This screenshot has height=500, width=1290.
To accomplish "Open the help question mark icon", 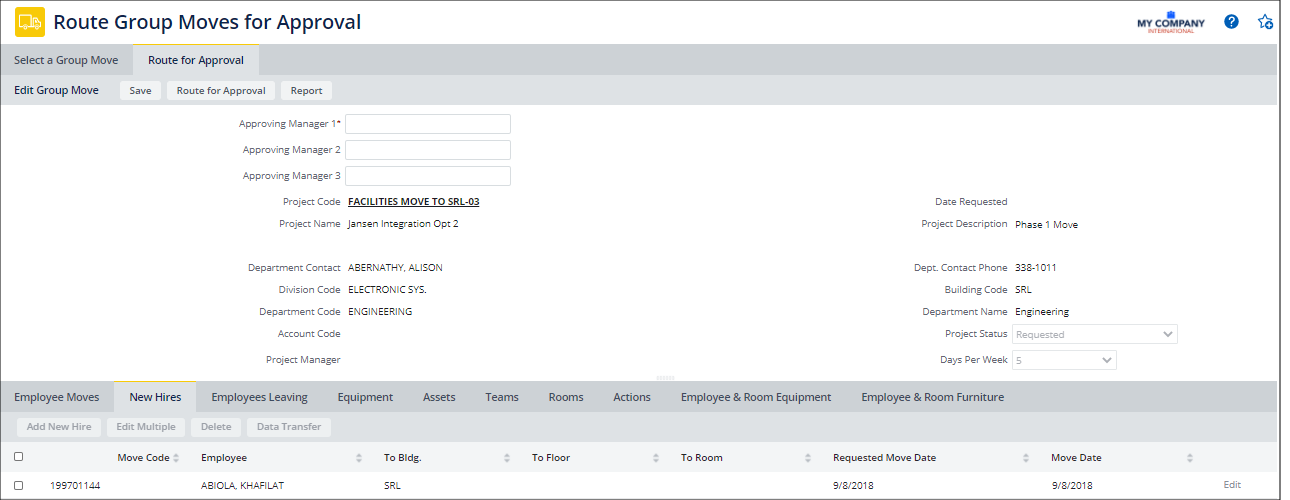I will (x=1231, y=22).
